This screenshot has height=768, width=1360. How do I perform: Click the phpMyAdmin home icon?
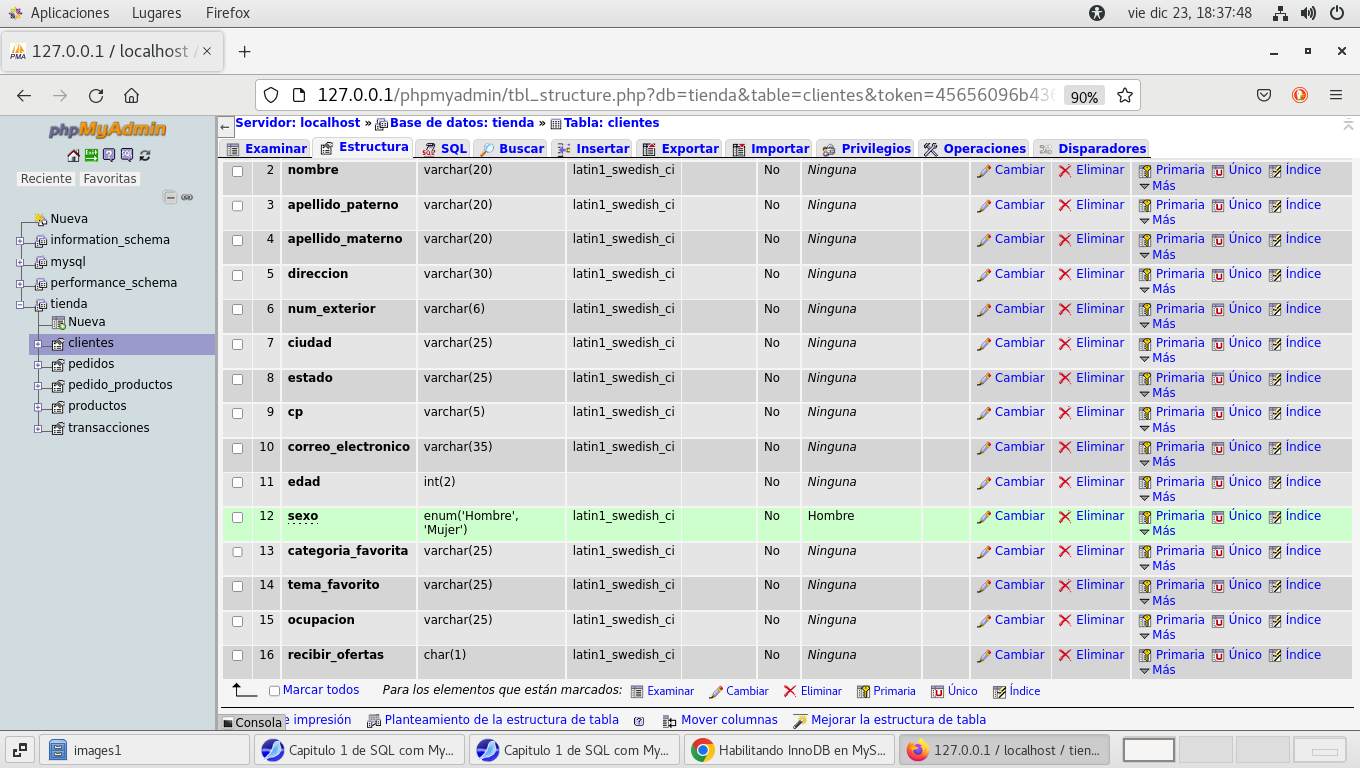pyautogui.click(x=73, y=155)
